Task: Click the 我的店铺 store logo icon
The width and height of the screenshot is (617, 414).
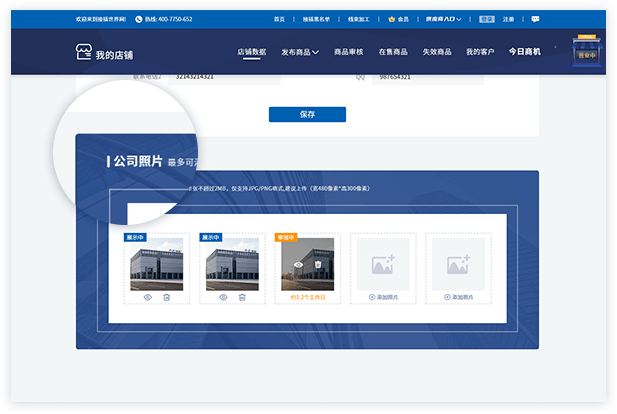Action: pyautogui.click(x=83, y=52)
